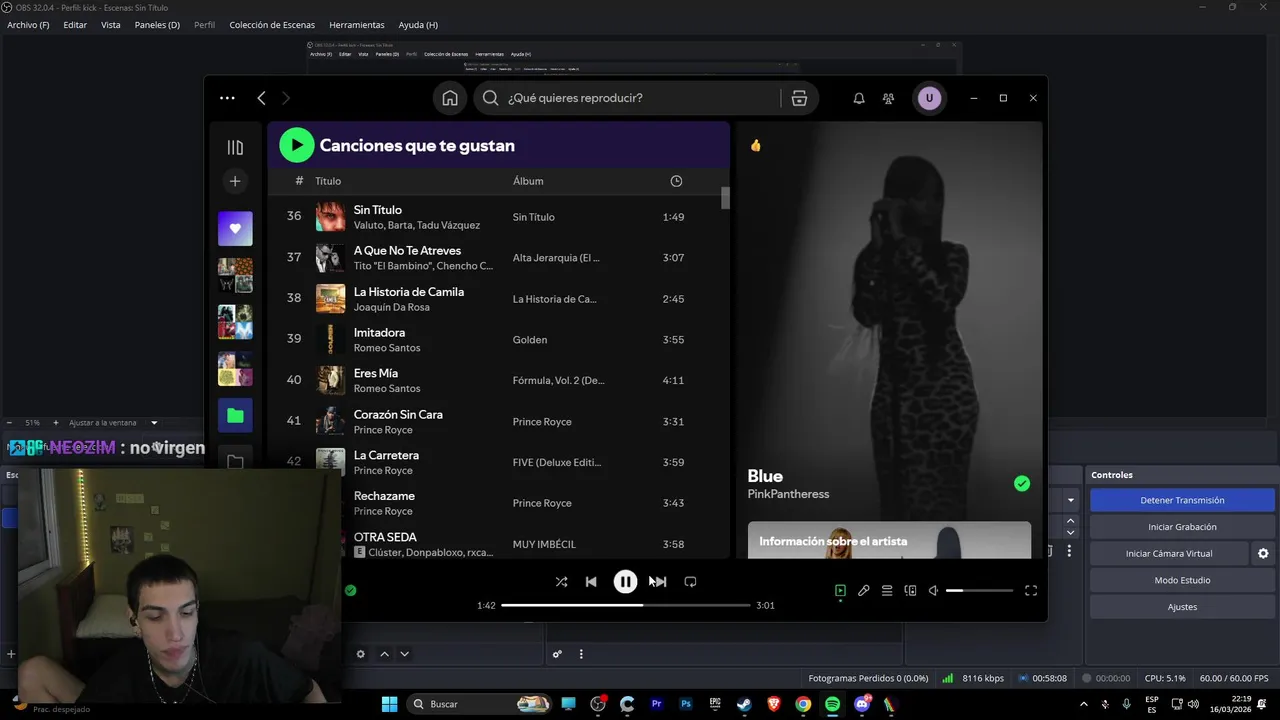
Task: Open the OBS audio mixer three-dot menu
Action: click(x=581, y=654)
